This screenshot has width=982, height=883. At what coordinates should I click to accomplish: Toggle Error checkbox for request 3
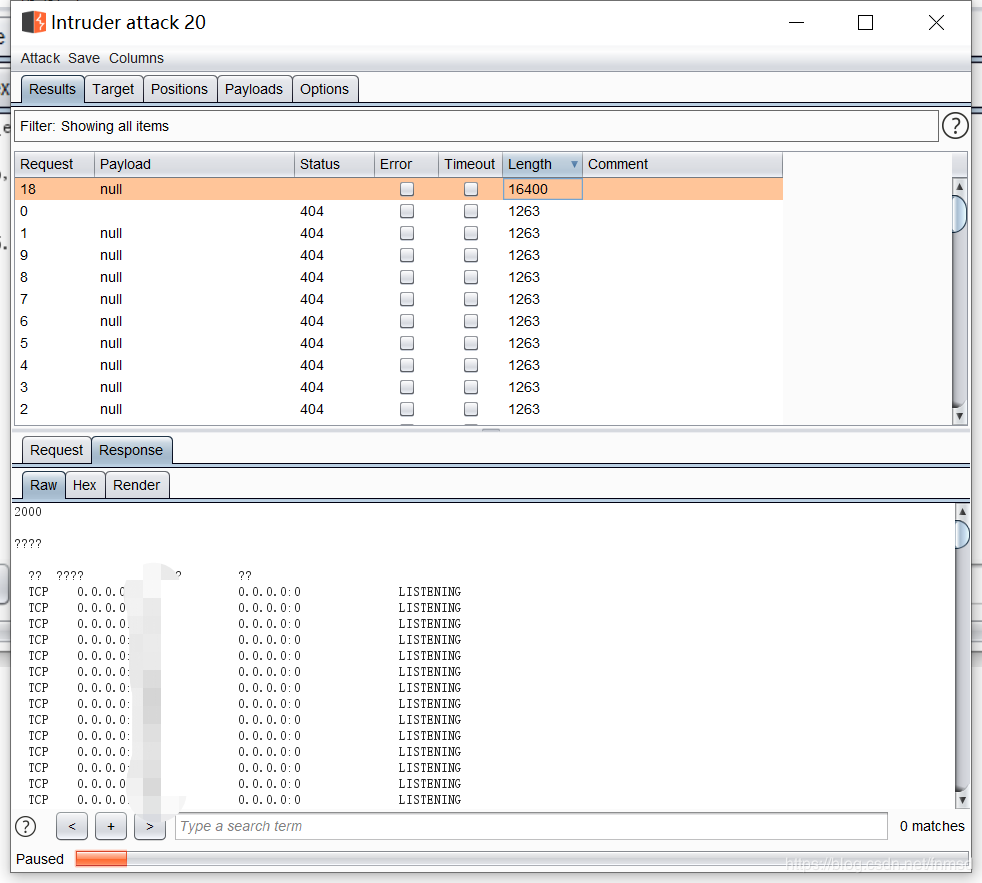[407, 387]
